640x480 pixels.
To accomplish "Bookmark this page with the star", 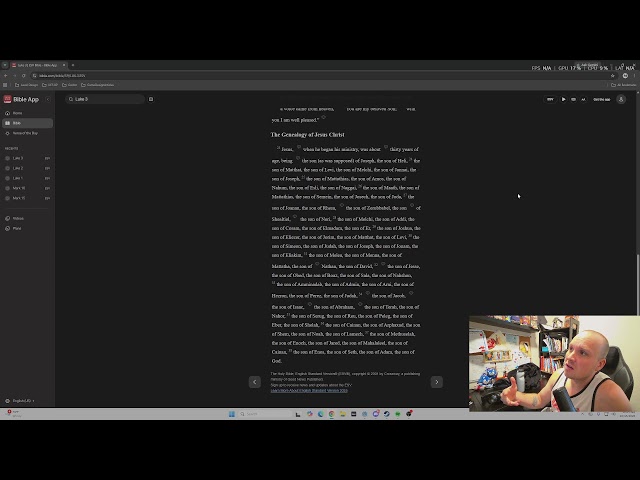I will (612, 76).
